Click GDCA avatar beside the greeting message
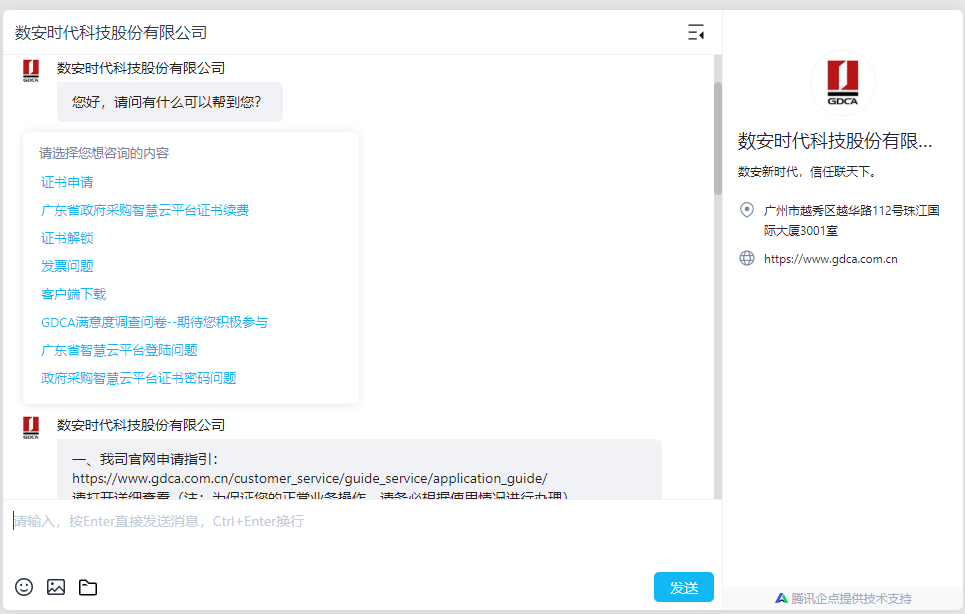The image size is (965, 614). click(31, 71)
